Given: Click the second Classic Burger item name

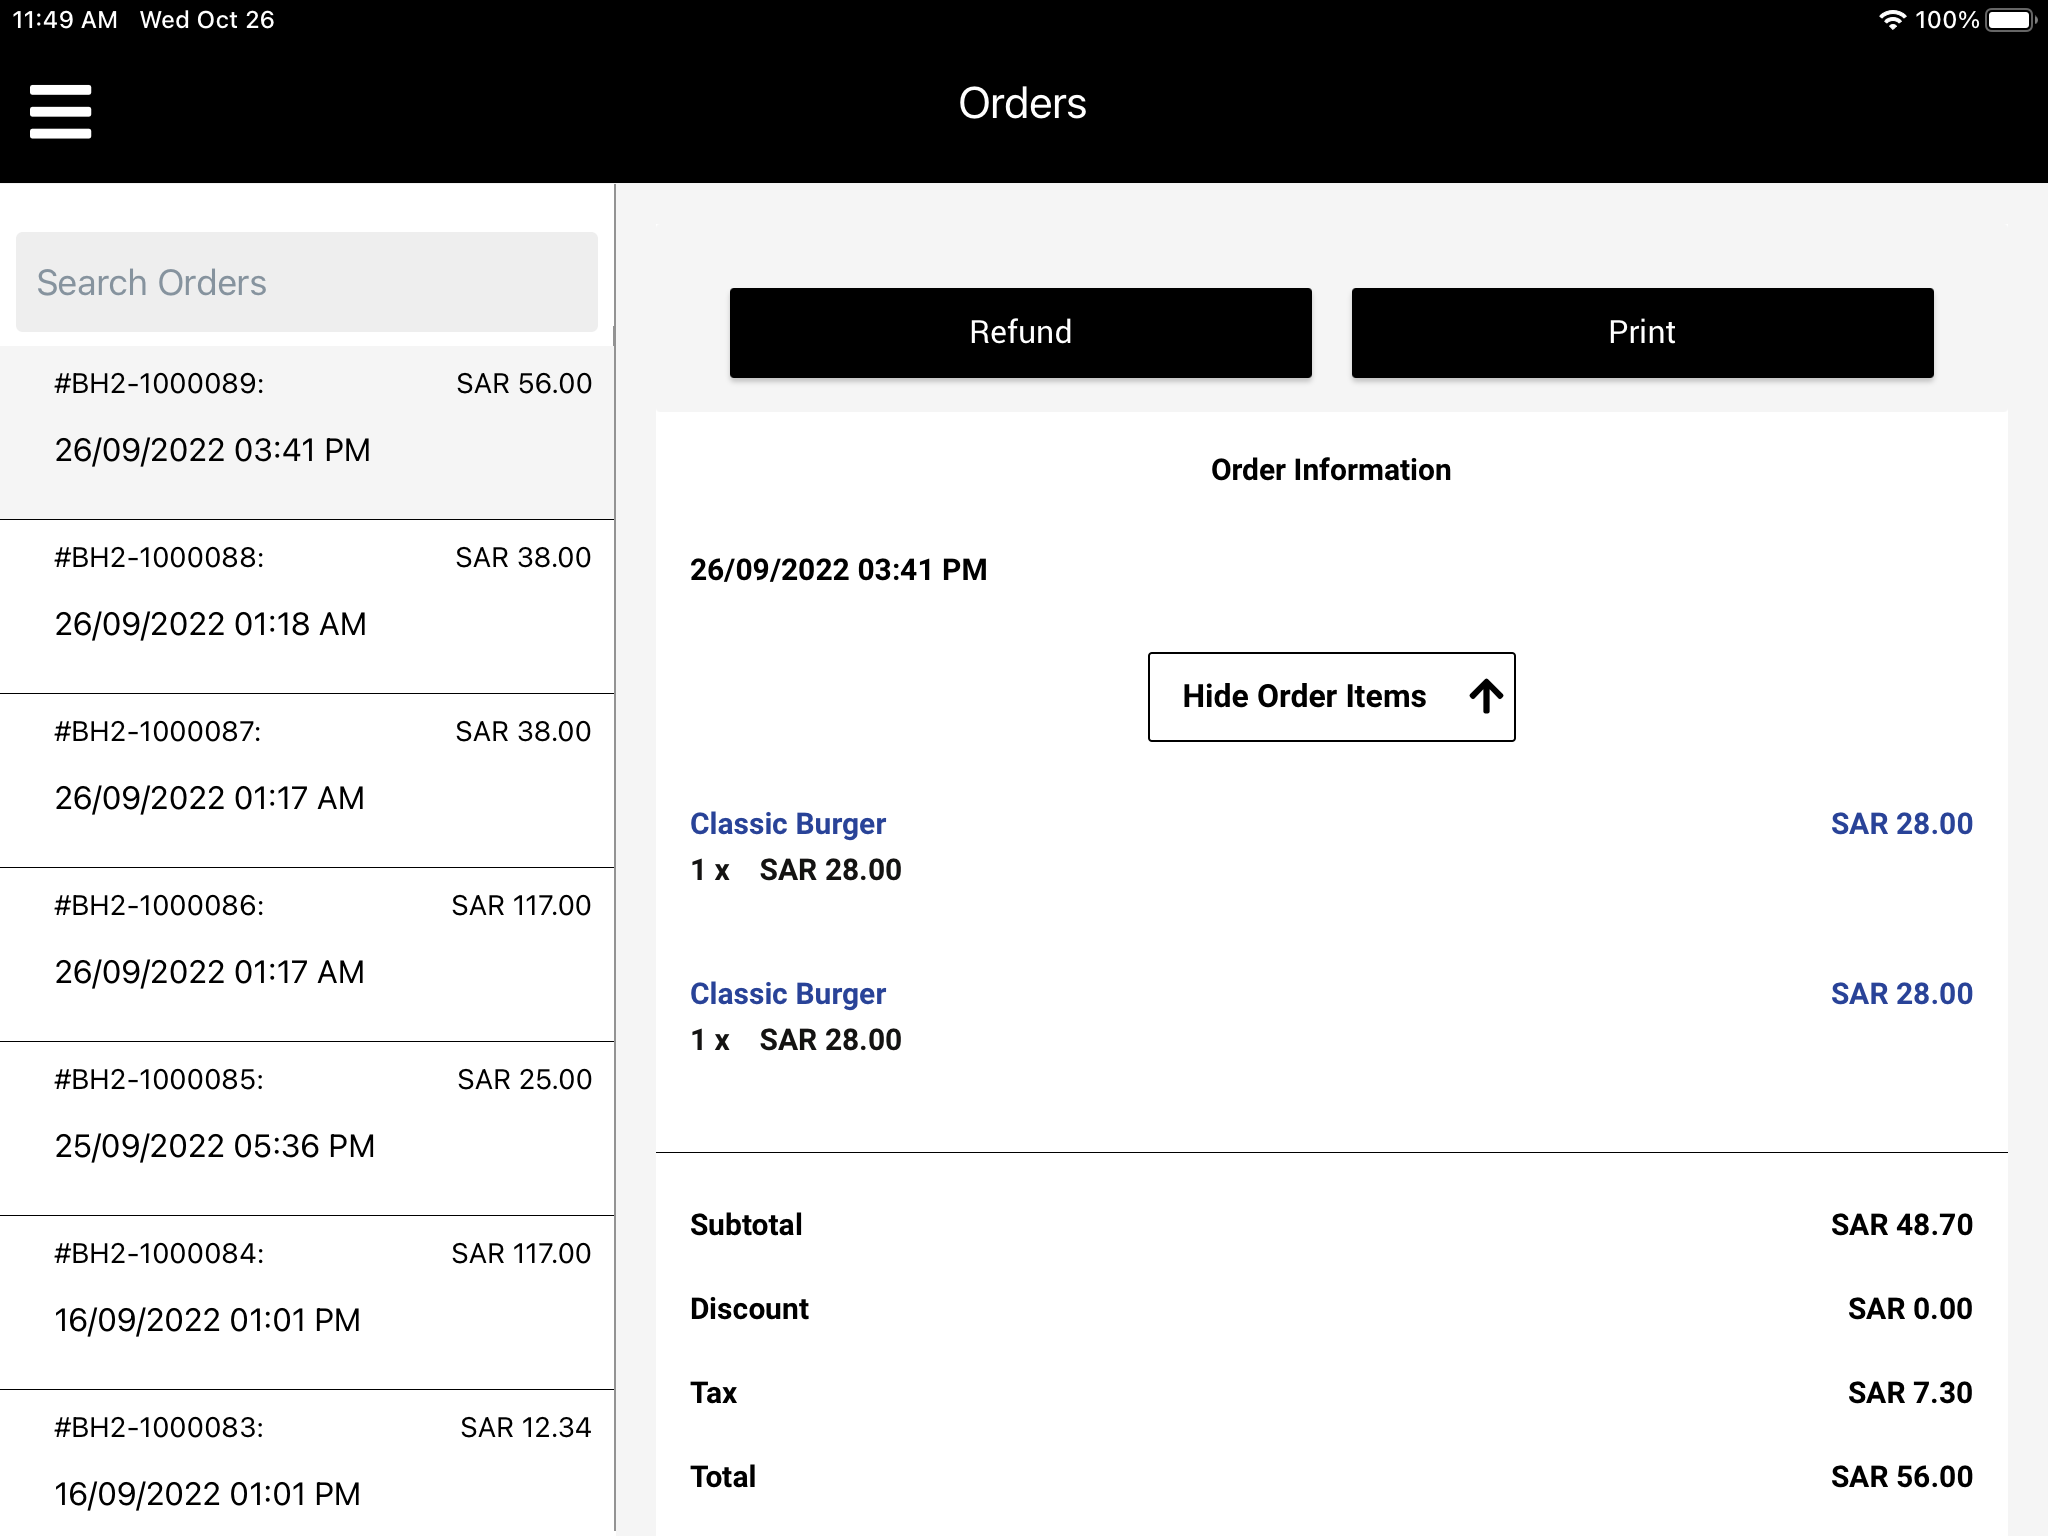Looking at the screenshot, I should point(788,994).
